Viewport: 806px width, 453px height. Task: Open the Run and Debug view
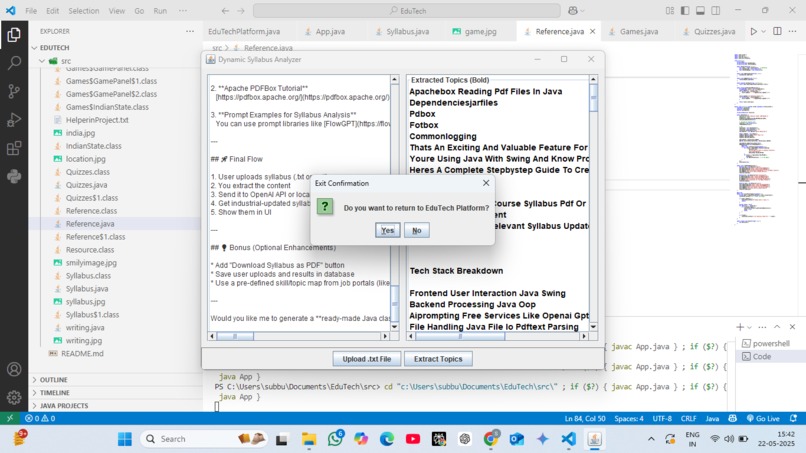pyautogui.click(x=14, y=120)
